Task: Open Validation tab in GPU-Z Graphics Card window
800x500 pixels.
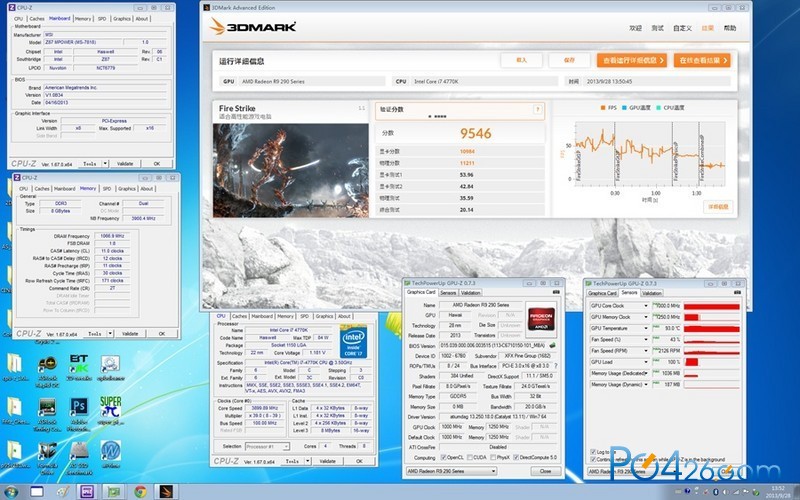Action: 470,293
